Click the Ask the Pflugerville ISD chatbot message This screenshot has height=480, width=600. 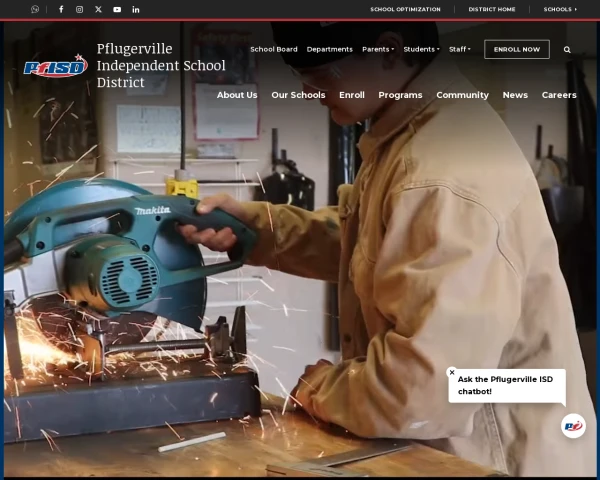507,385
